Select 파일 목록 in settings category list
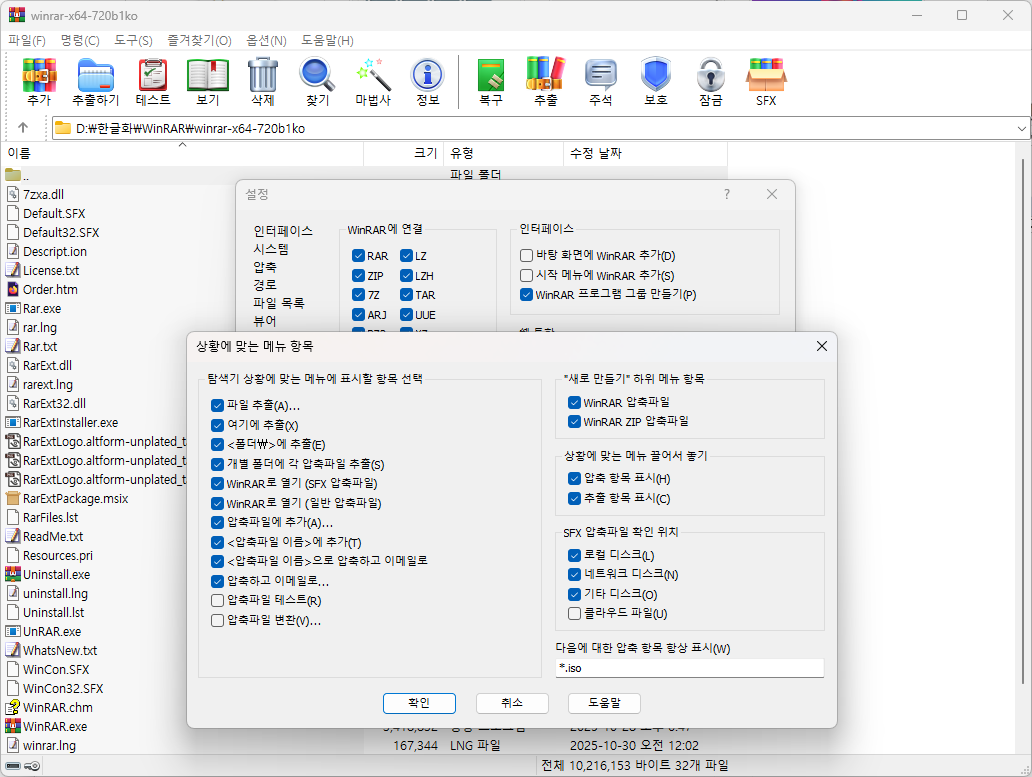The width and height of the screenshot is (1032, 777). (x=278, y=303)
